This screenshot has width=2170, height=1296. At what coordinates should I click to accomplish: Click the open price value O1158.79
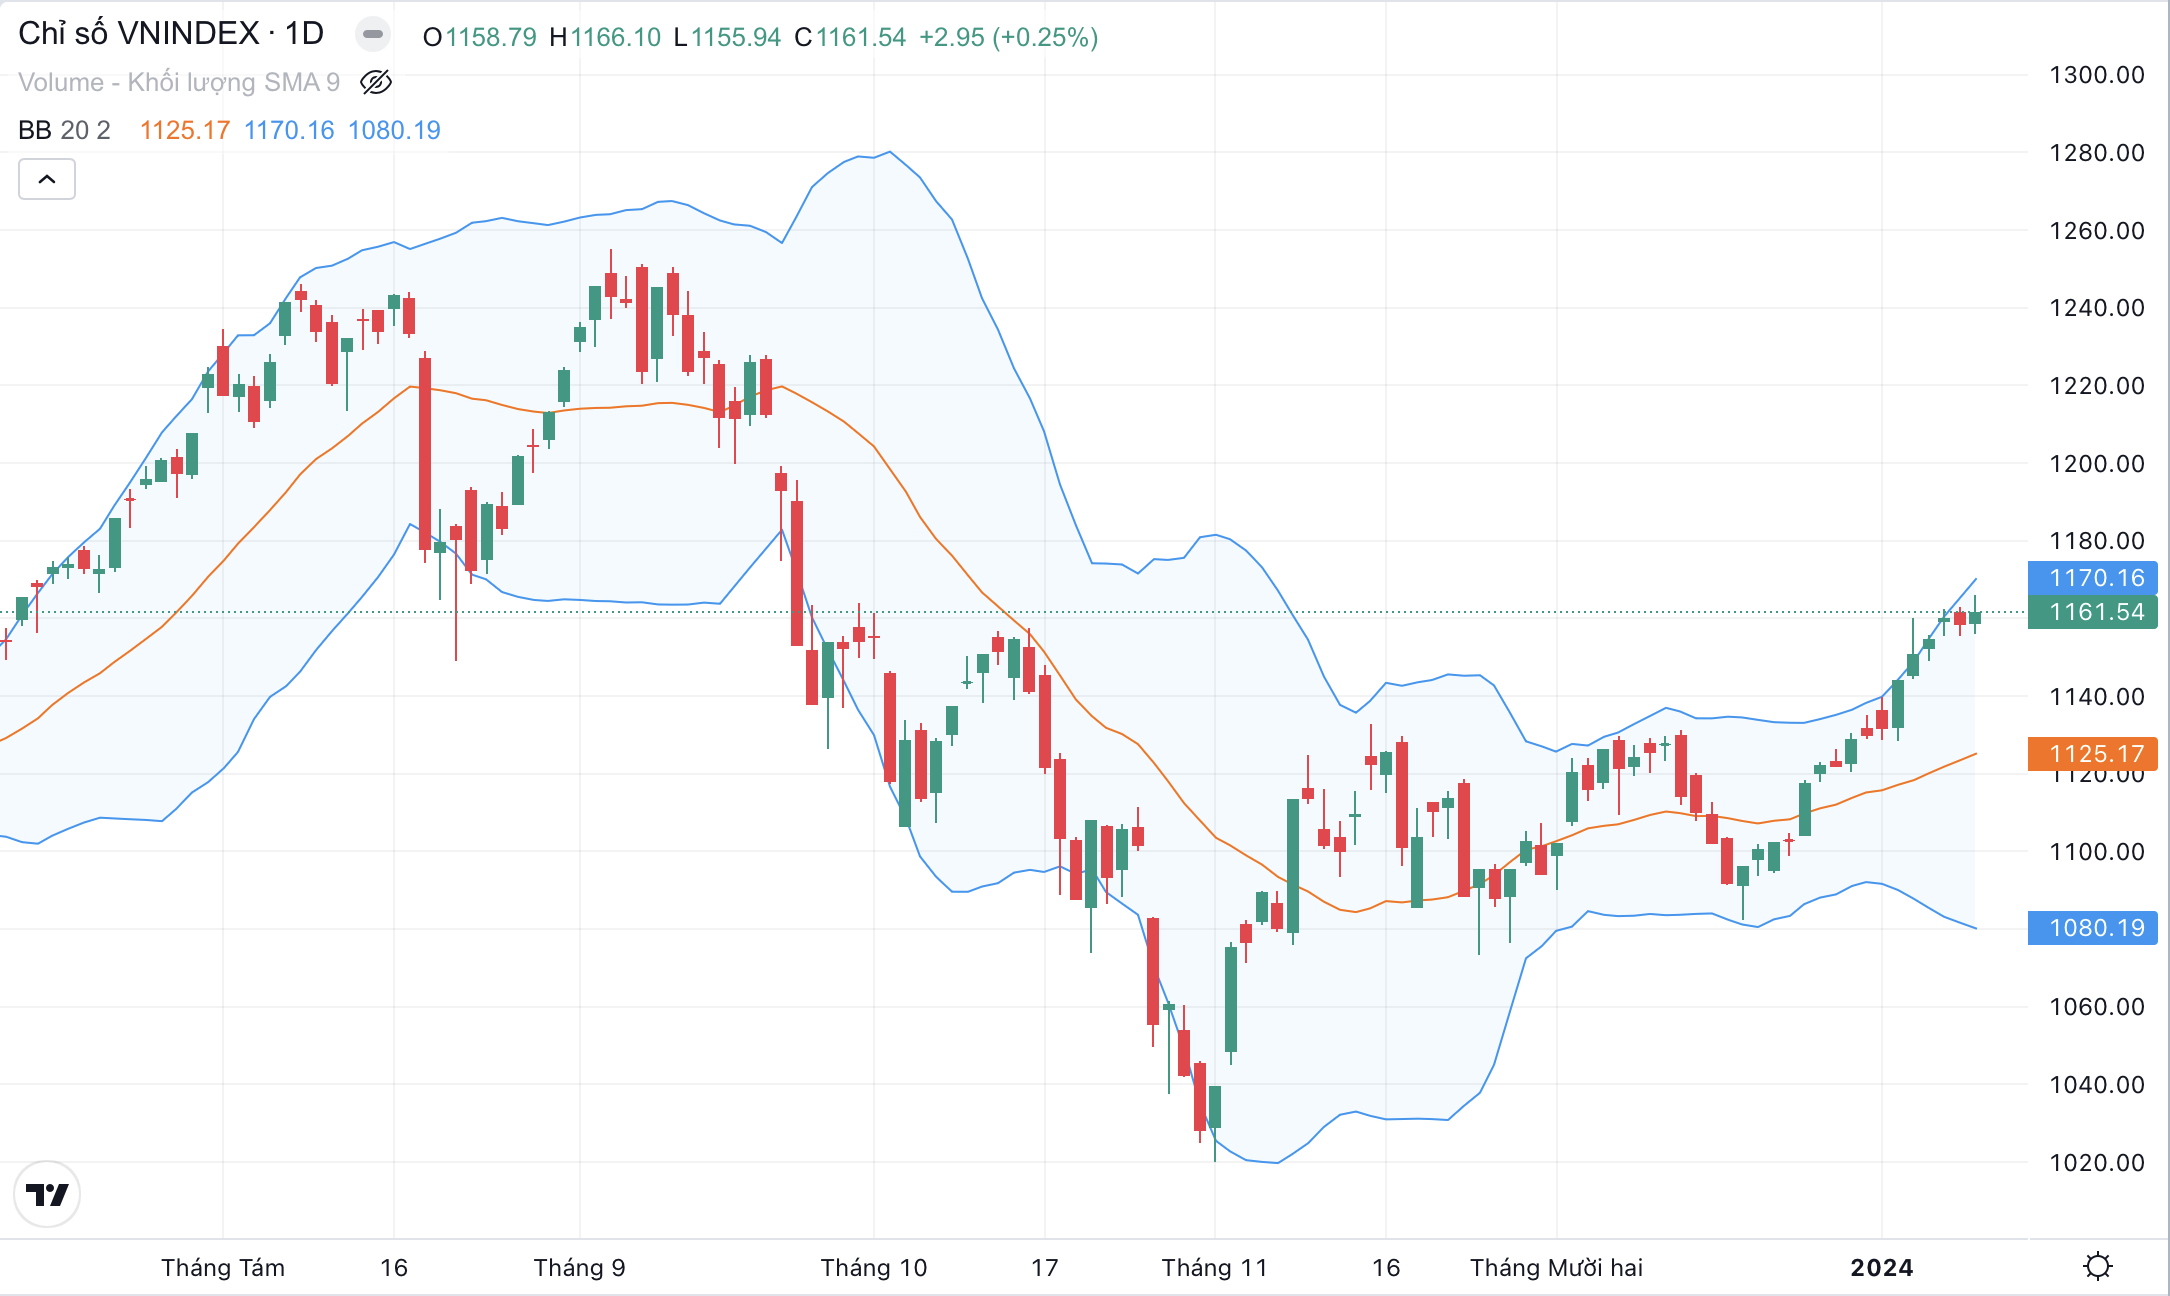(480, 37)
